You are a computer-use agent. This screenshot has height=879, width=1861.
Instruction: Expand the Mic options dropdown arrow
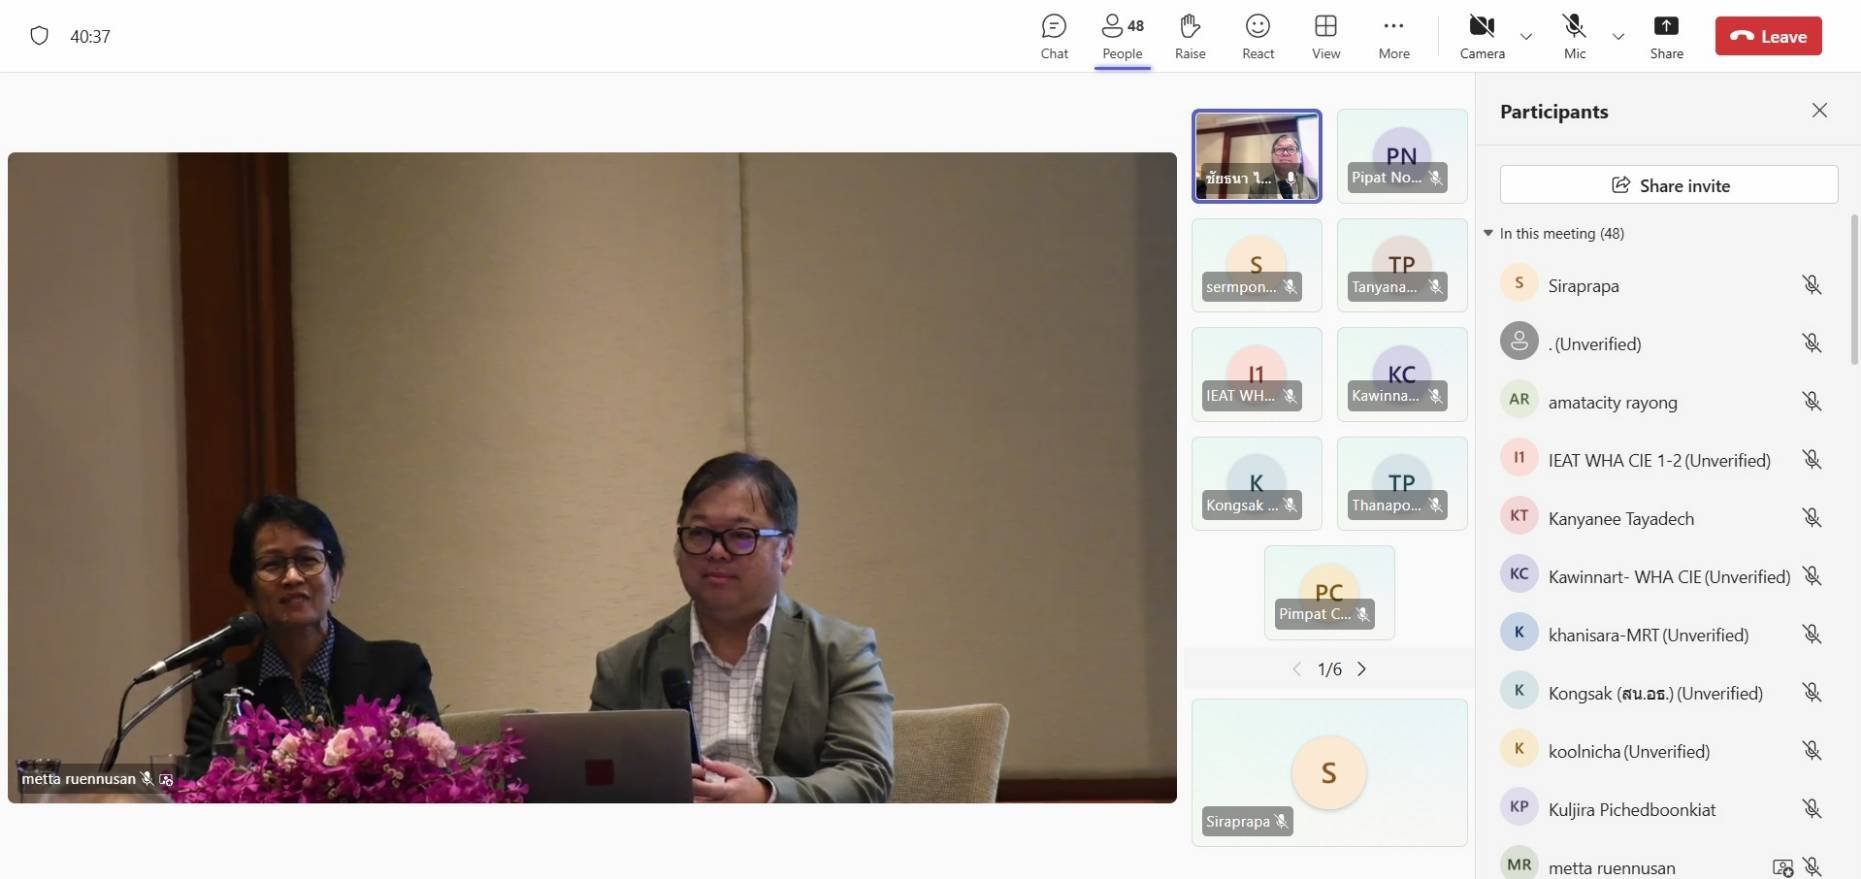pyautogui.click(x=1618, y=37)
